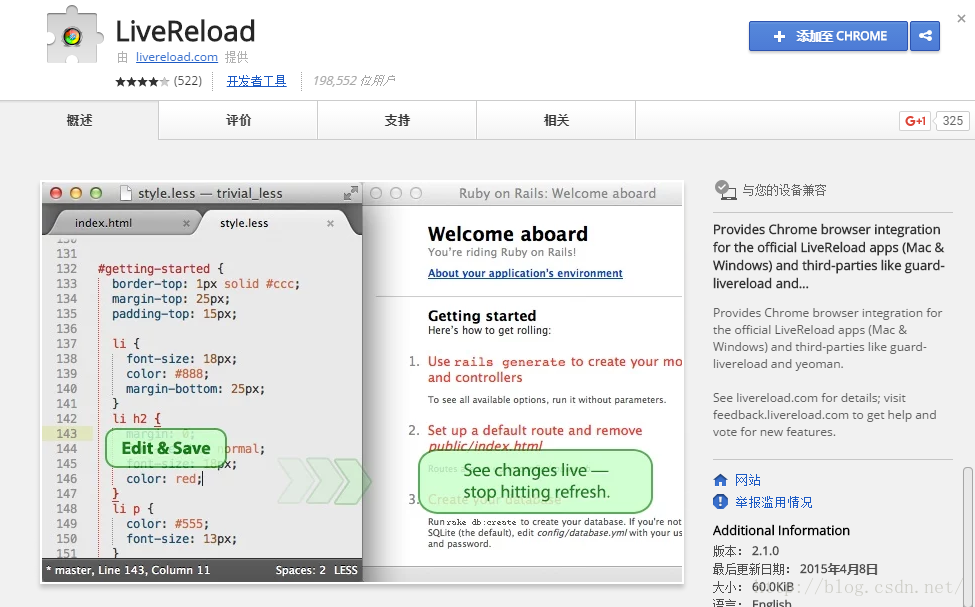Switch to the 概述 tab
This screenshot has width=975, height=607.
(x=80, y=120)
